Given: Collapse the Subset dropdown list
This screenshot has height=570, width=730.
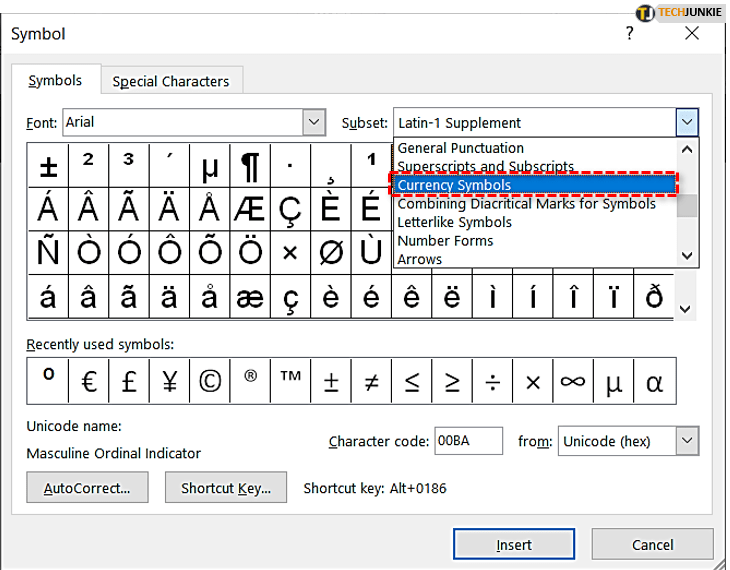Looking at the screenshot, I should (x=686, y=123).
